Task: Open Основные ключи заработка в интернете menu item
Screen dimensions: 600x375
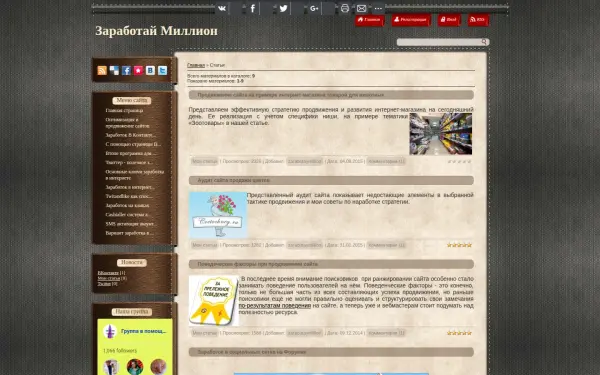Action: click(135, 175)
